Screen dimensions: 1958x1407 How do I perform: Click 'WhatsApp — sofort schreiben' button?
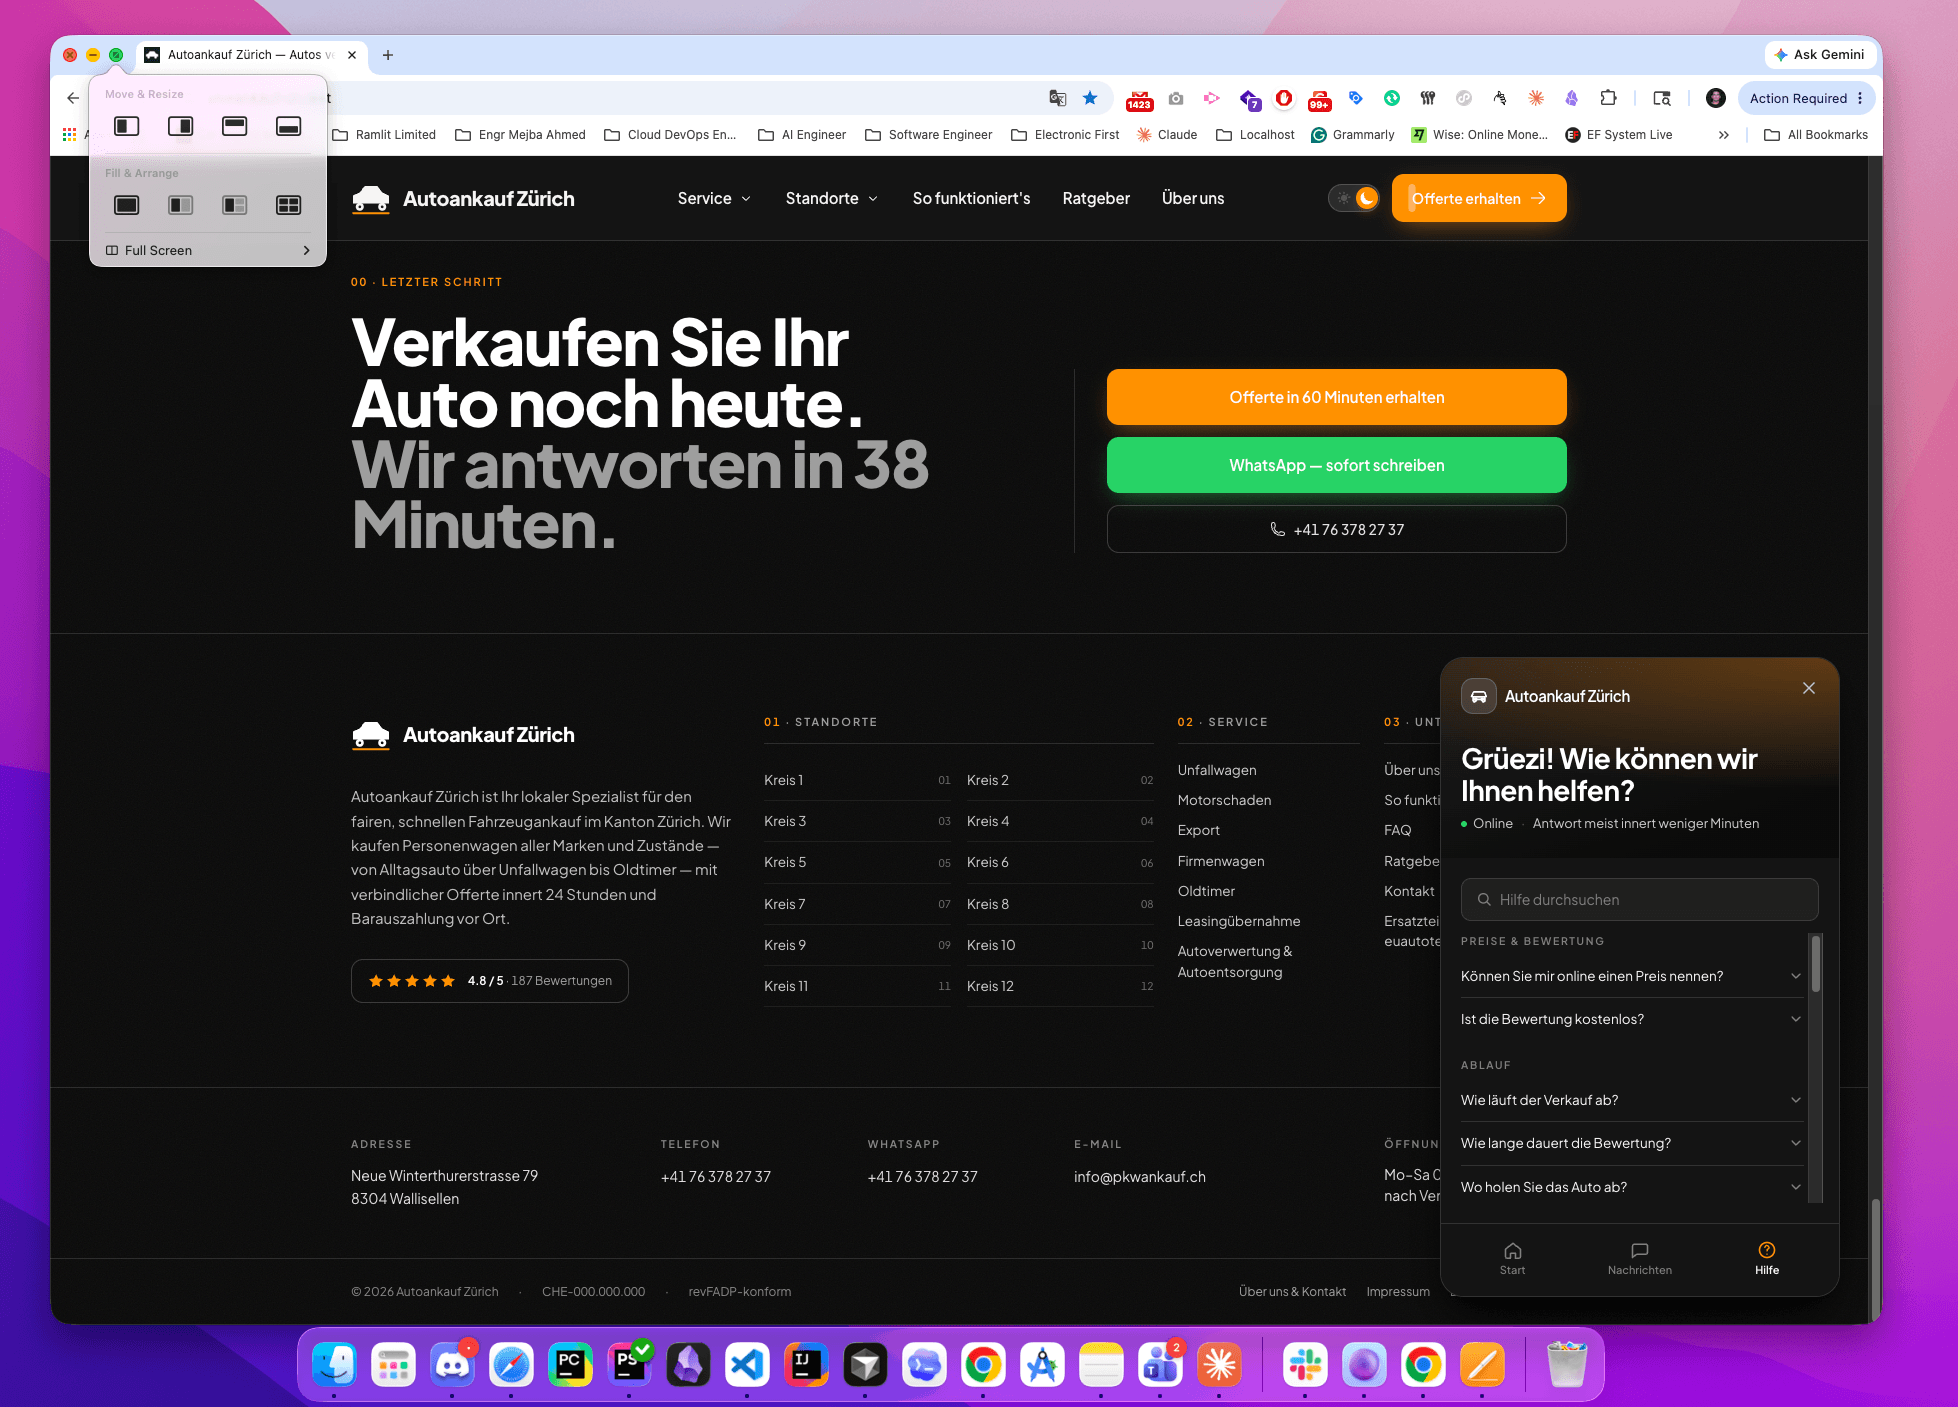coord(1337,465)
